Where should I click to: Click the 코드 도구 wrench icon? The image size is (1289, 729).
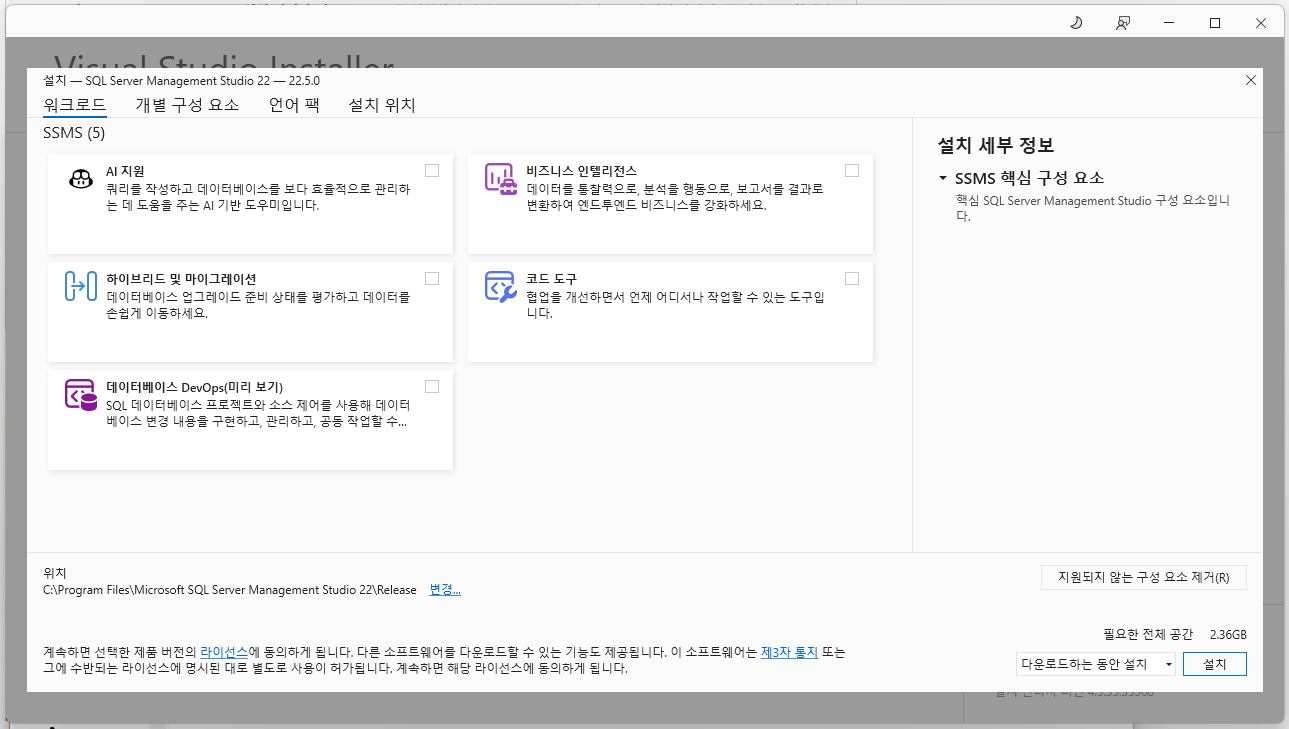(x=500, y=286)
